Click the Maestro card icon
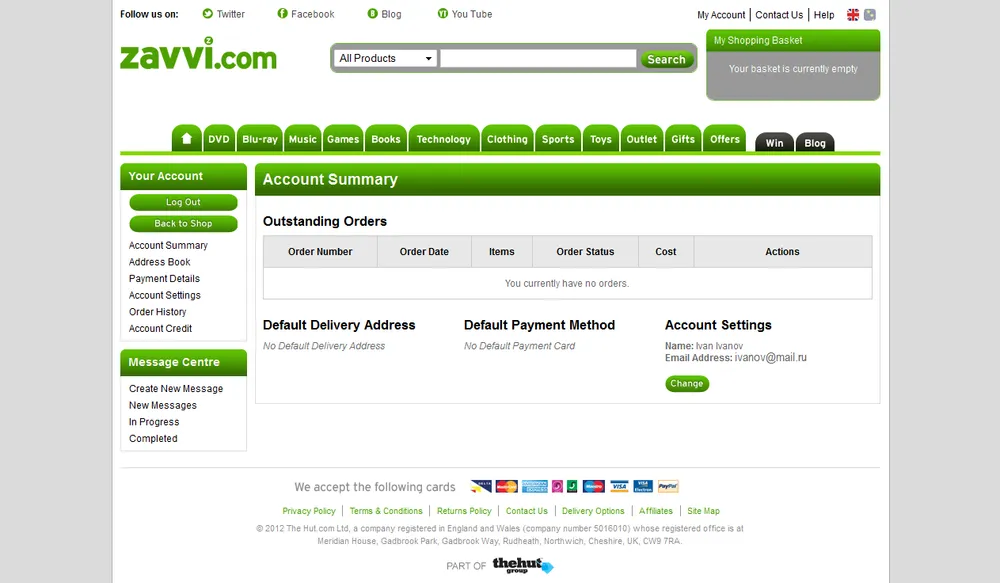The image size is (1000, 583). (594, 487)
